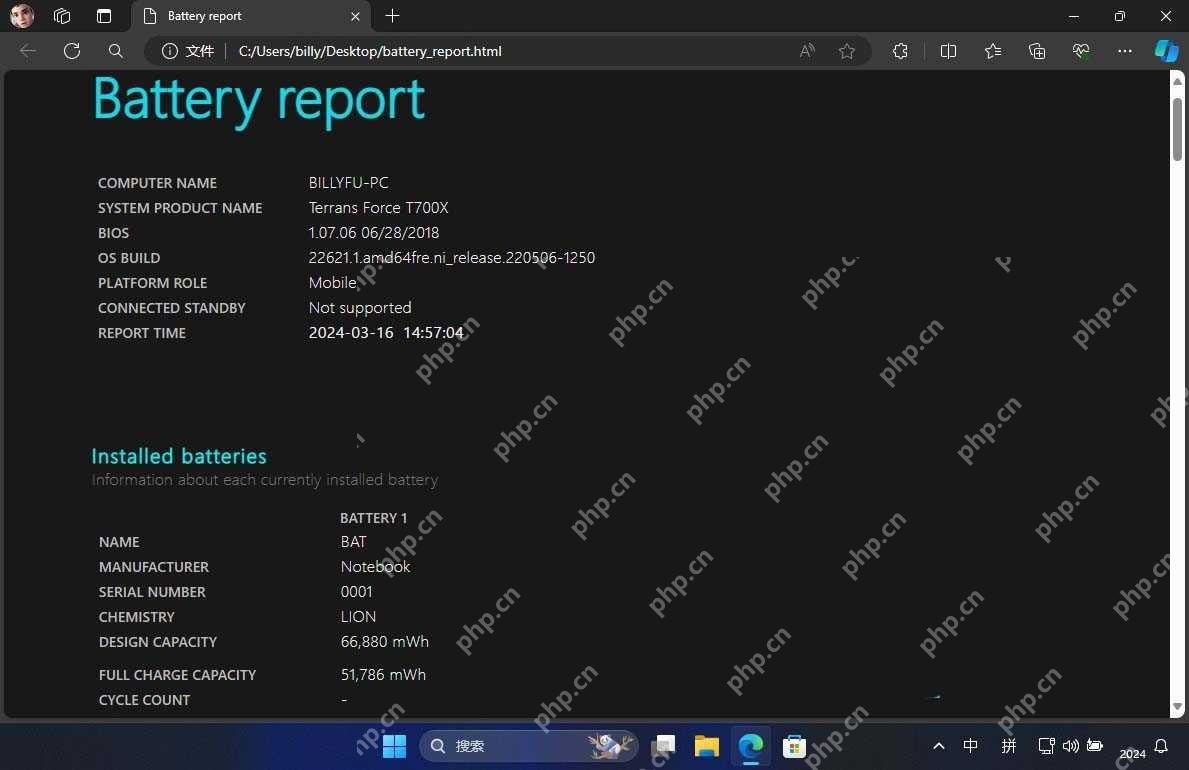Toggle the Pinyin IME mode indicator
1189x770 pixels.
coord(1009,746)
